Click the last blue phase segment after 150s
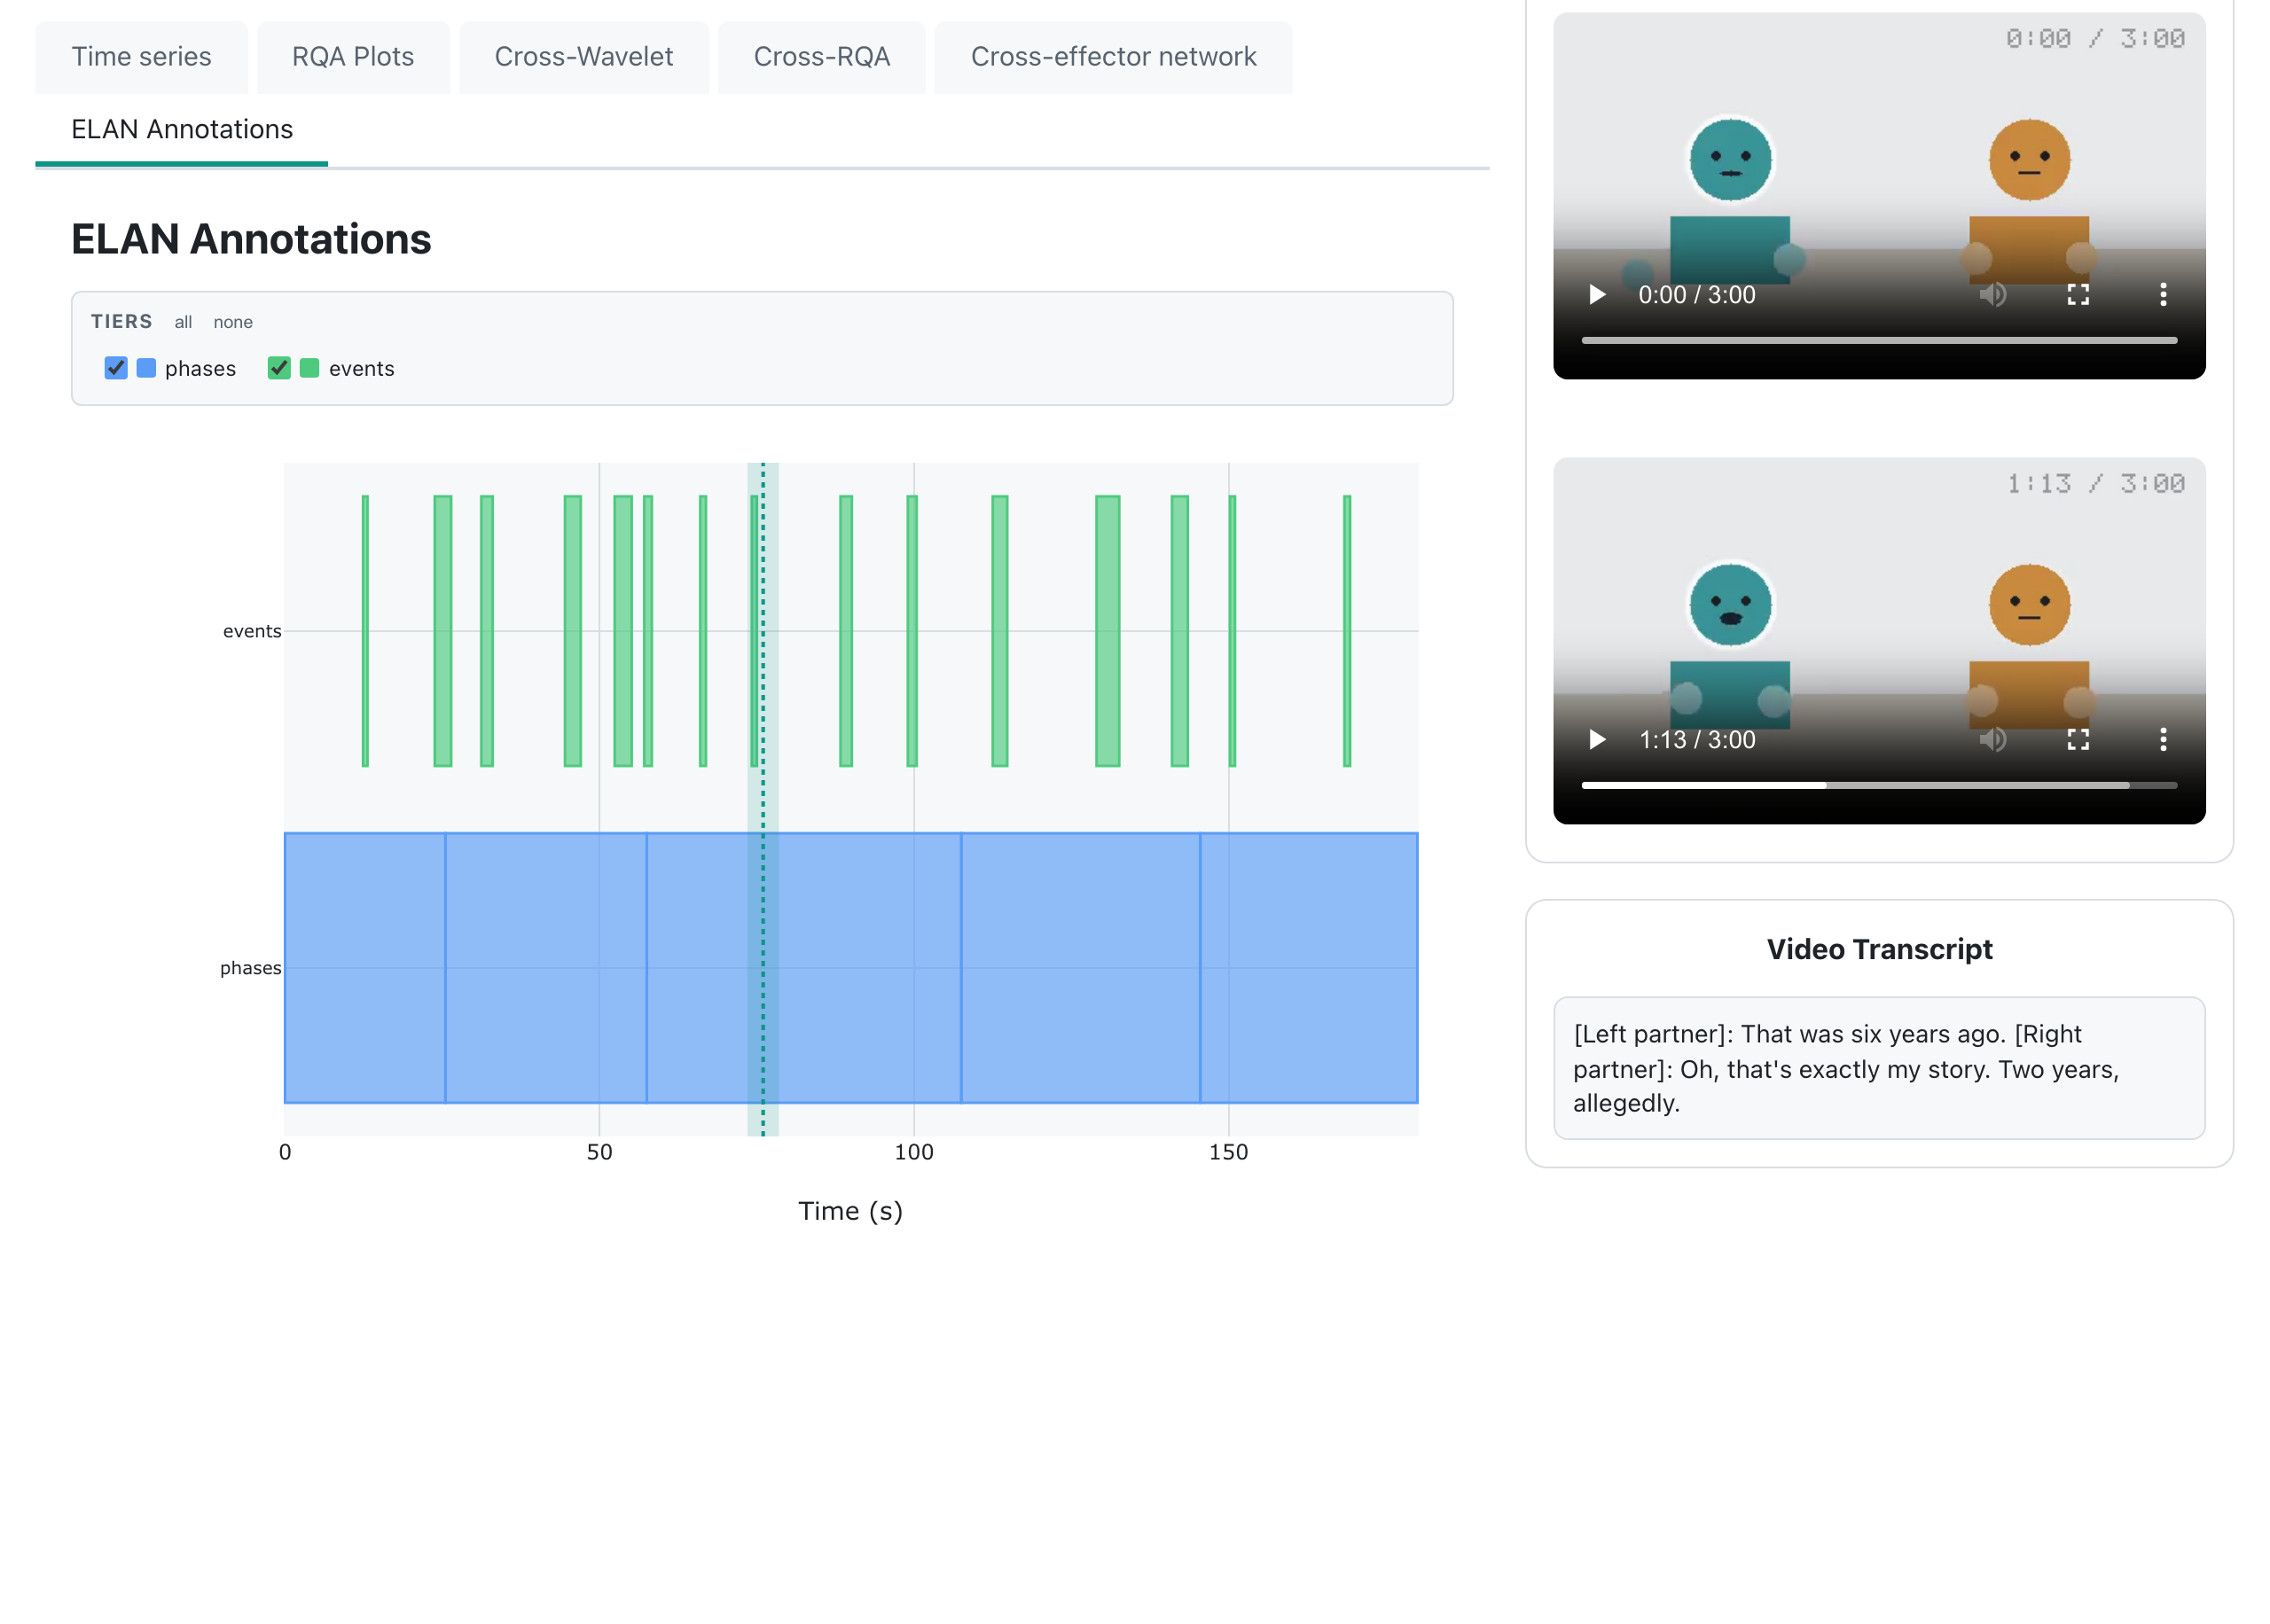 (1309, 968)
